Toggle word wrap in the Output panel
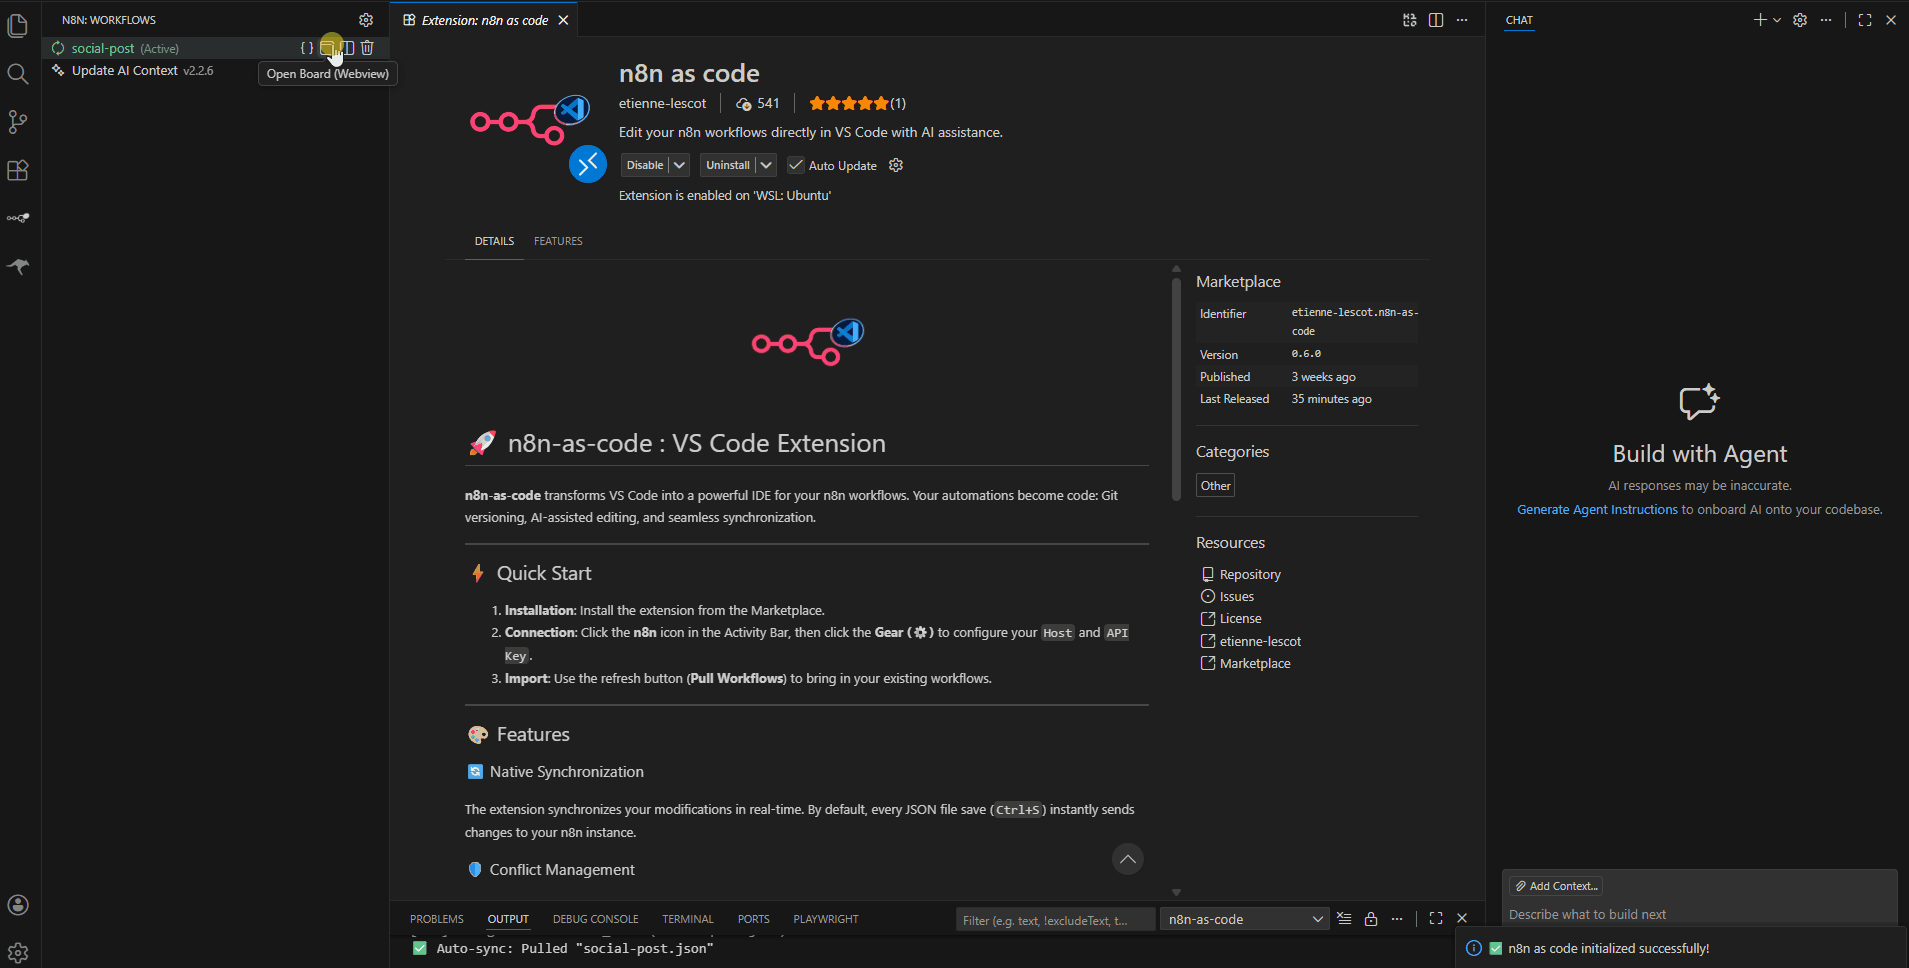 pos(1397,918)
